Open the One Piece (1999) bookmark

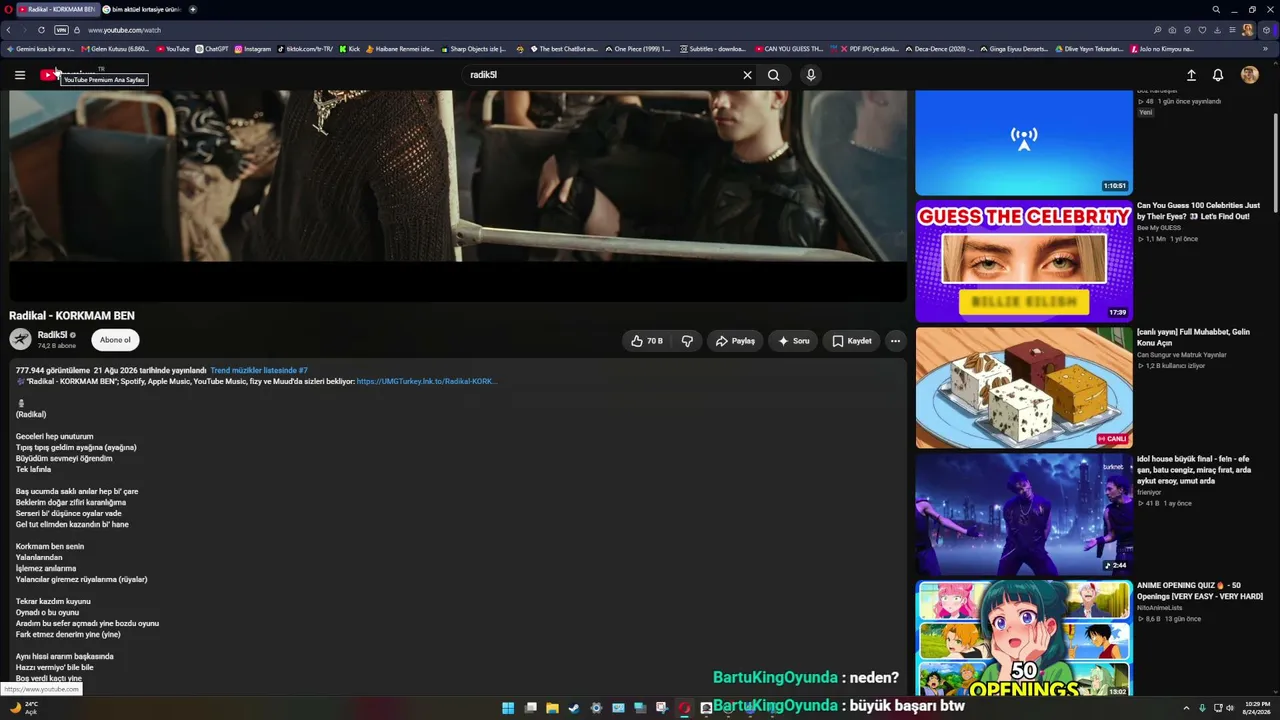(638, 49)
